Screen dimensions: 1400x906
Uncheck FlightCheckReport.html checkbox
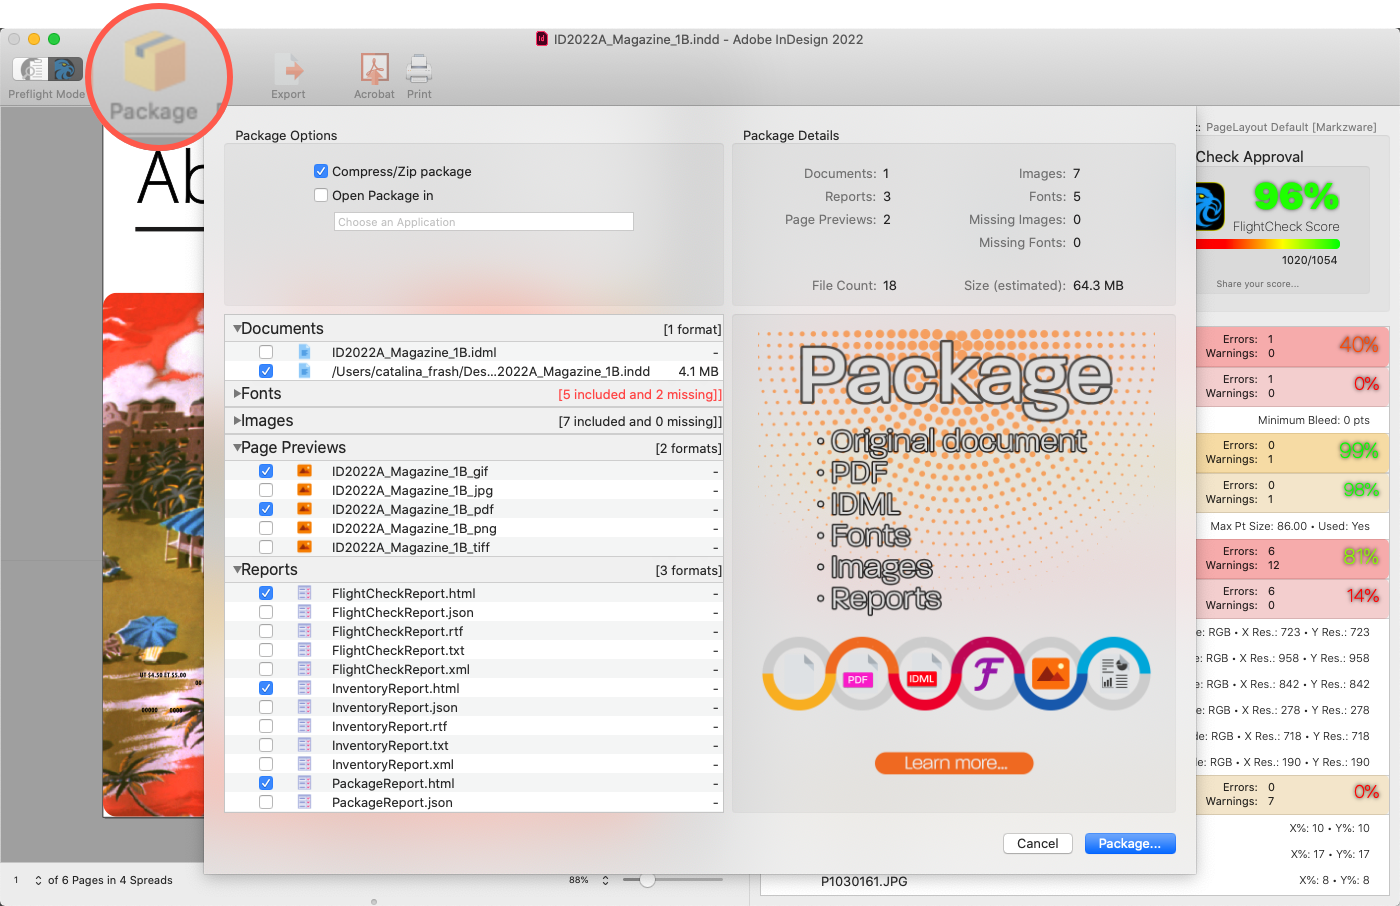click(266, 593)
